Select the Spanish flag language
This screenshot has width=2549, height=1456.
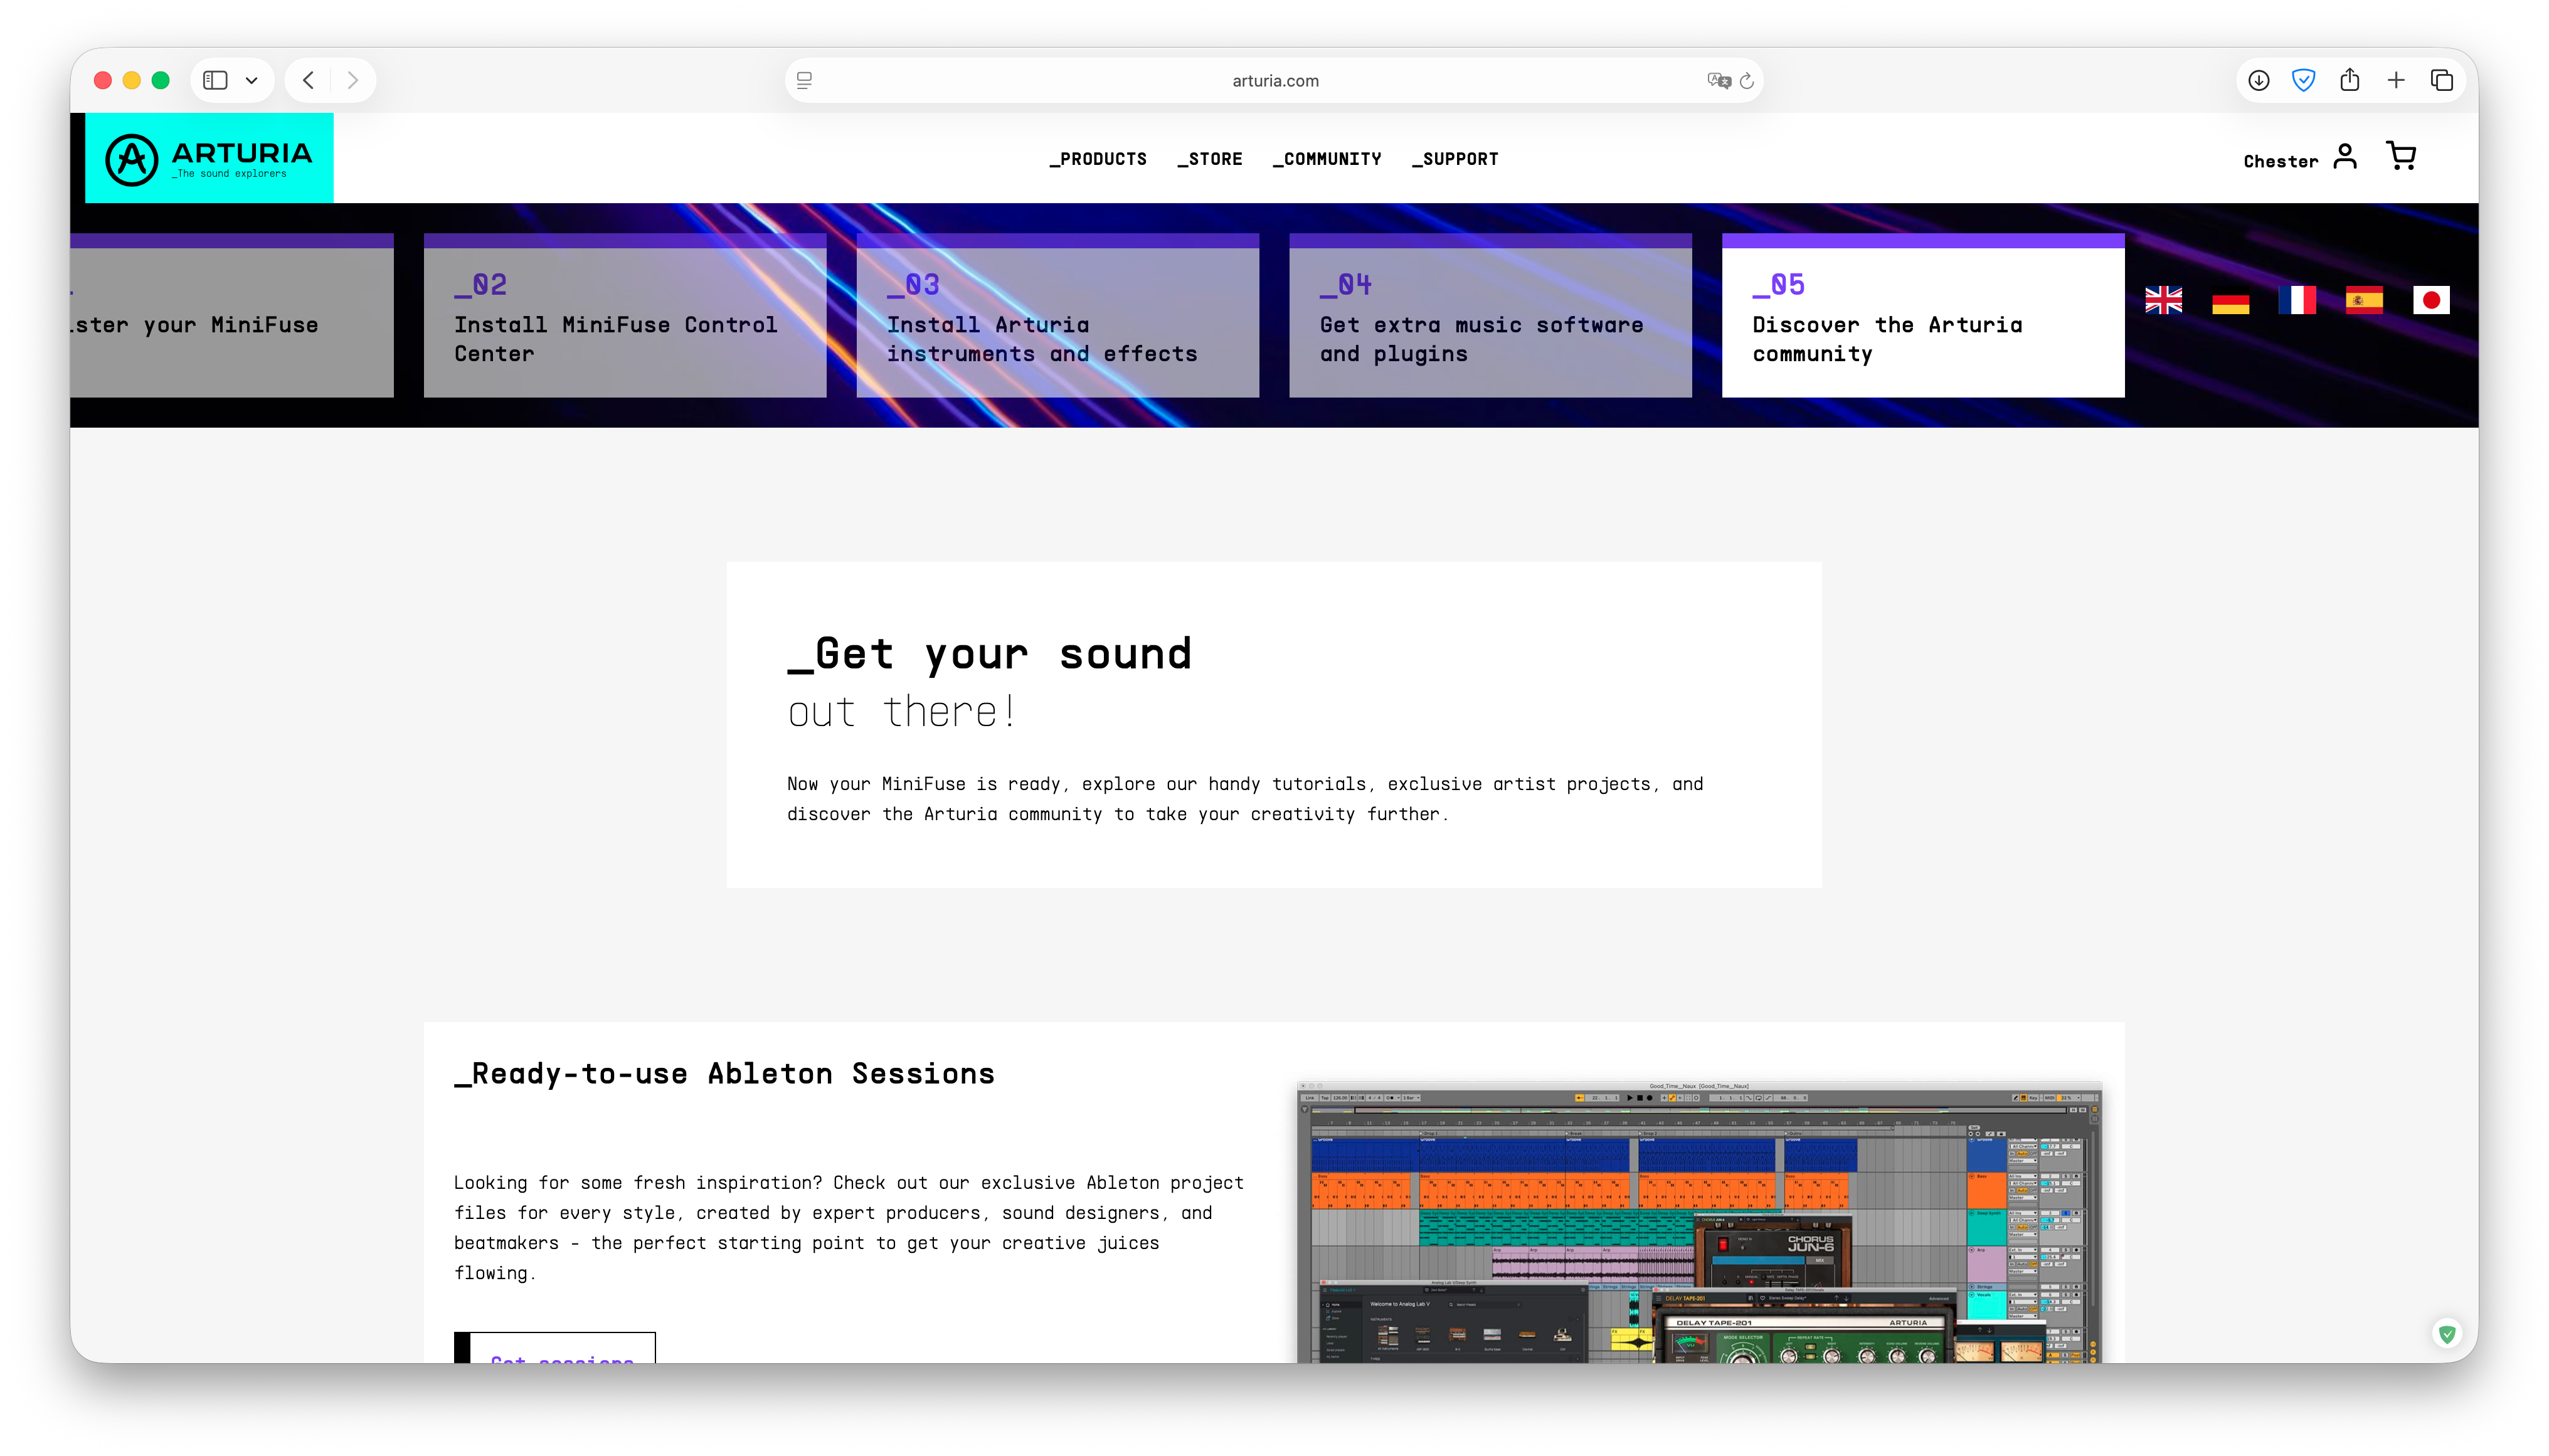point(2364,300)
